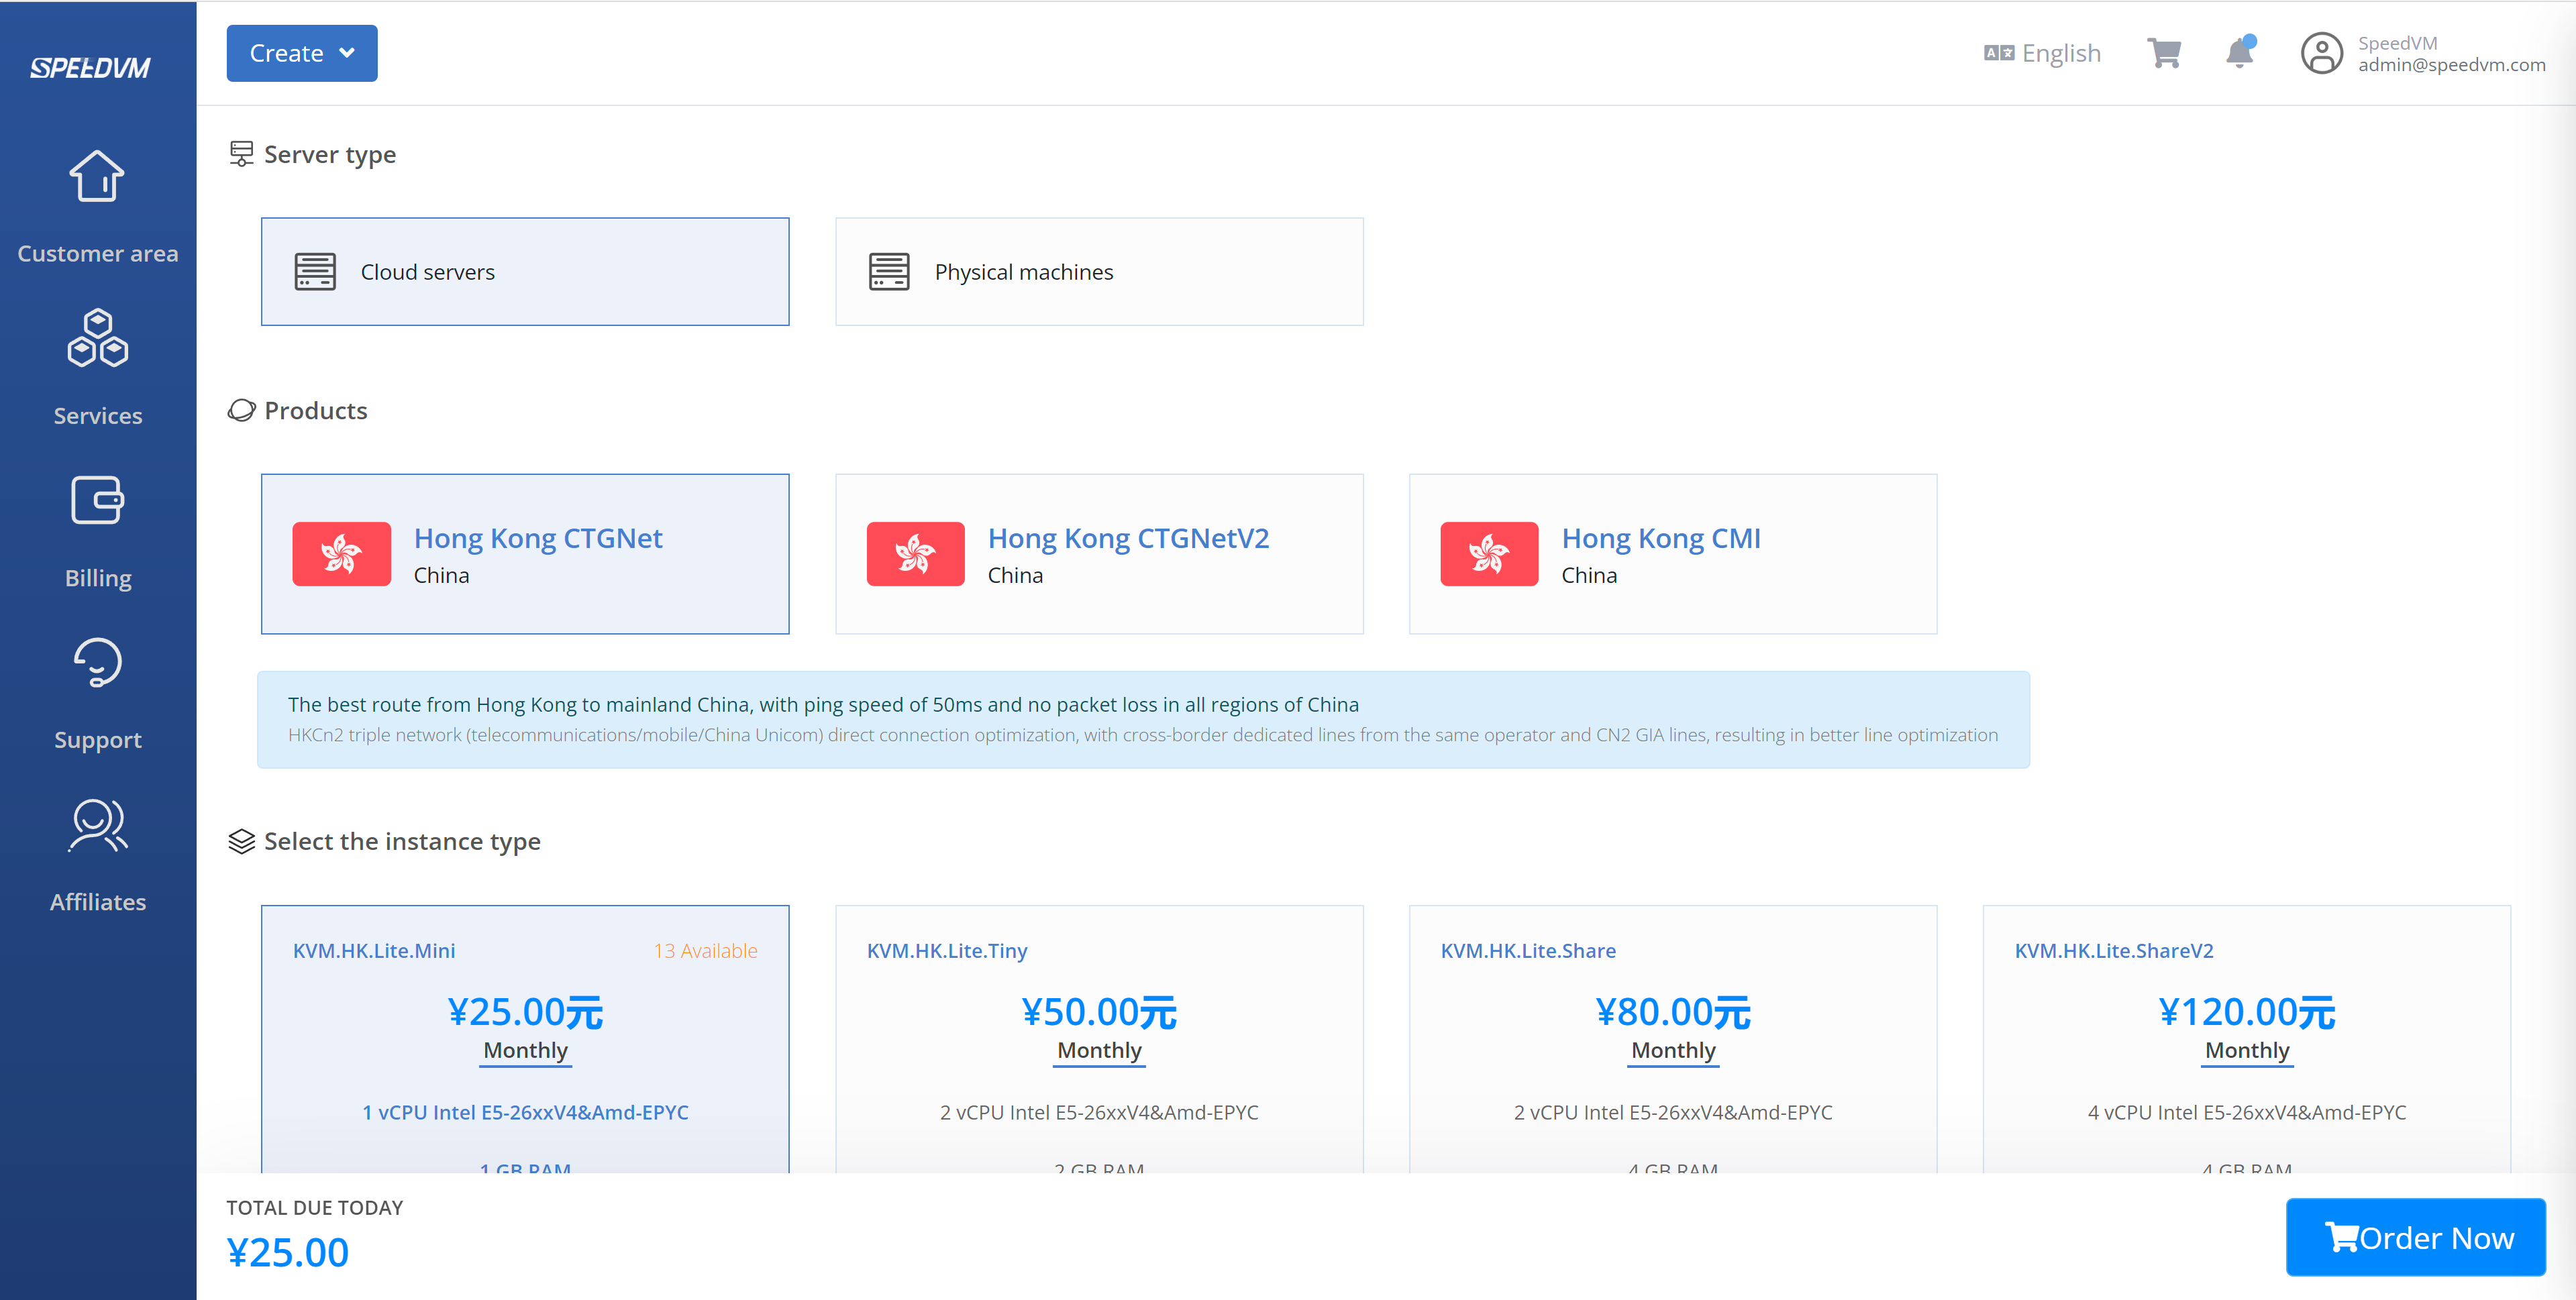Click the Hong Kong CMI flag icon
Viewport: 2576px width, 1300px height.
pos(1489,554)
